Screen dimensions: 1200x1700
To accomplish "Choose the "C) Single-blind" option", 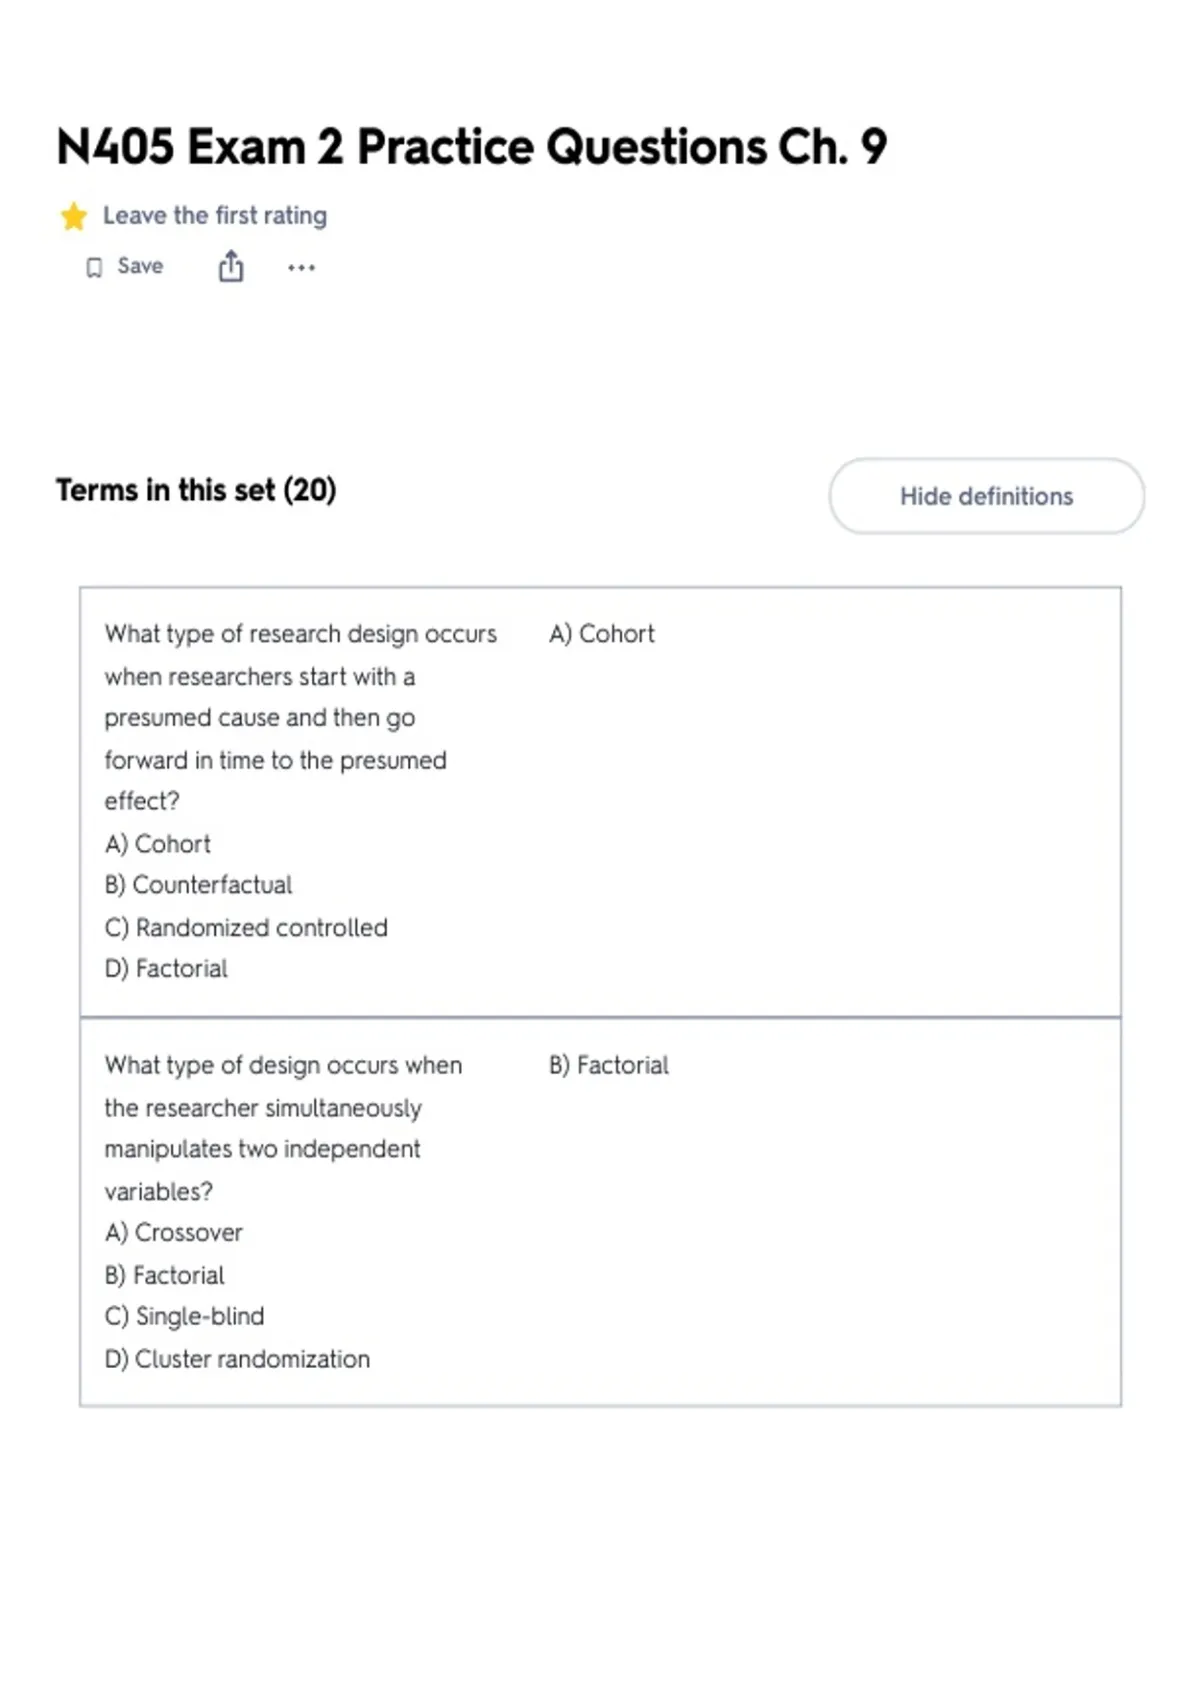I will [x=184, y=1316].
